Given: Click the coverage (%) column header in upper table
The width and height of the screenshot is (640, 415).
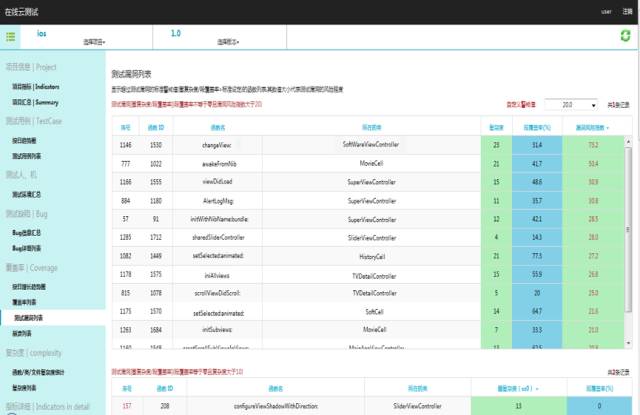Looking at the screenshot, I should (537, 128).
